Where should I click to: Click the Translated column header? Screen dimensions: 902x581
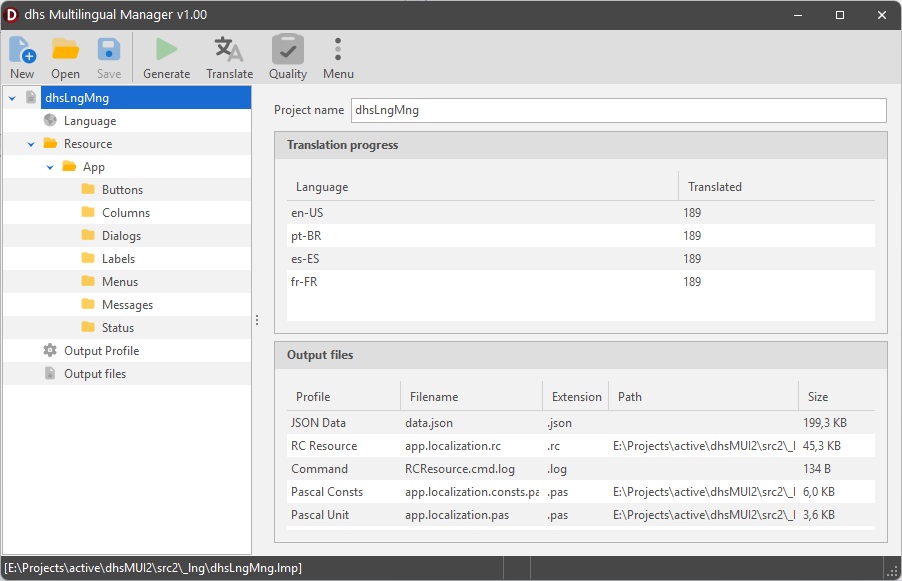pos(714,186)
